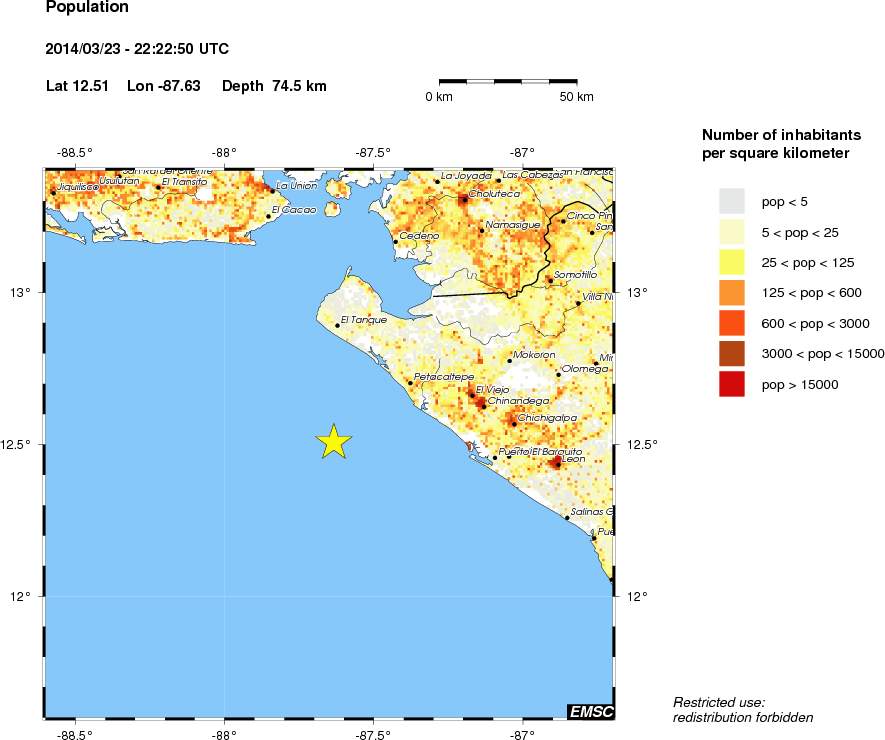
Task: Click the Chinandega city marker
Action: pyautogui.click(x=482, y=405)
